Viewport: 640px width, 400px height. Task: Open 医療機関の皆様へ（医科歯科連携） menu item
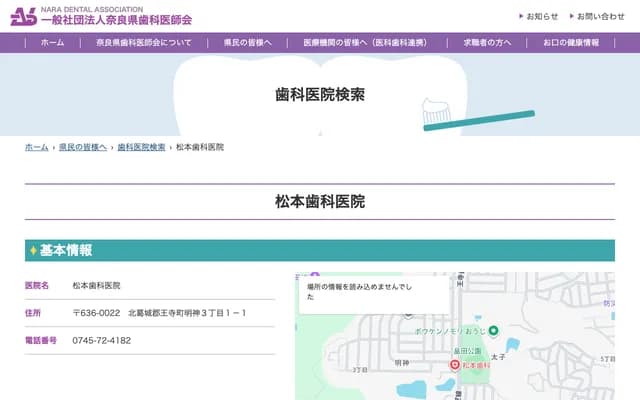point(364,43)
